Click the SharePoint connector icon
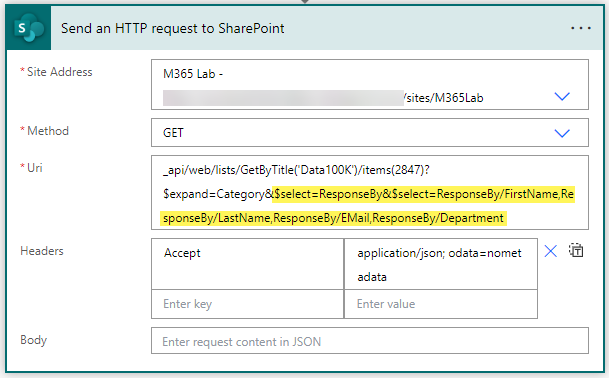Screen dimensions: 609x378 (x=28, y=28)
